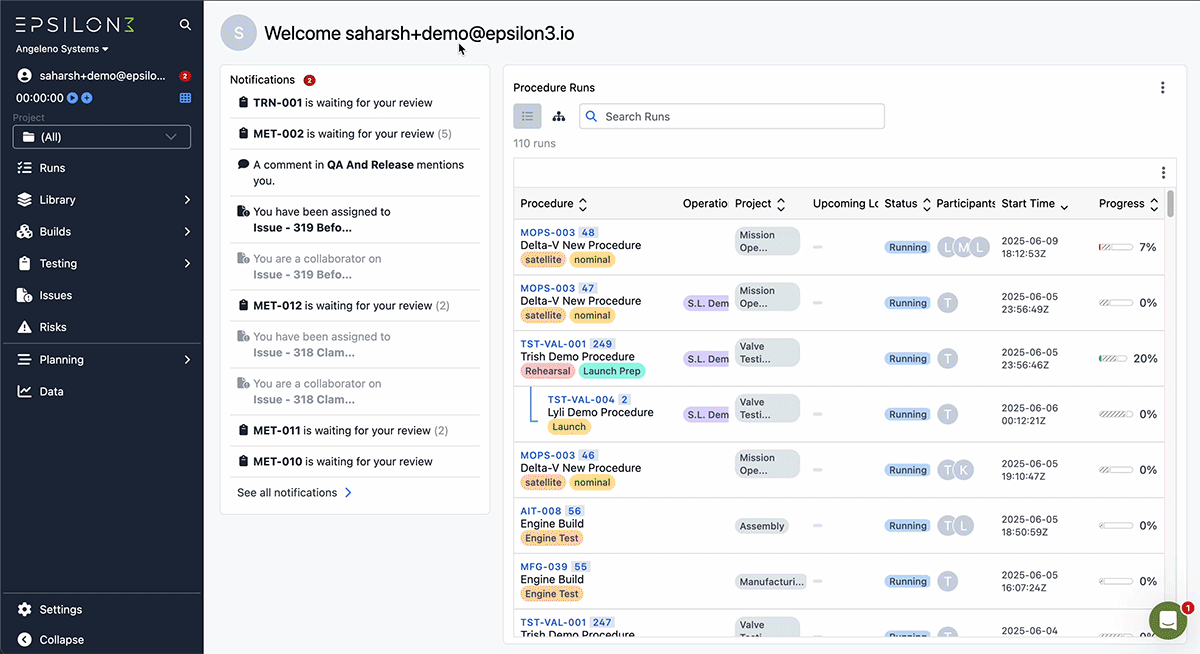Click the 7% progress bar
The width and height of the screenshot is (1200, 654).
(x=1116, y=247)
